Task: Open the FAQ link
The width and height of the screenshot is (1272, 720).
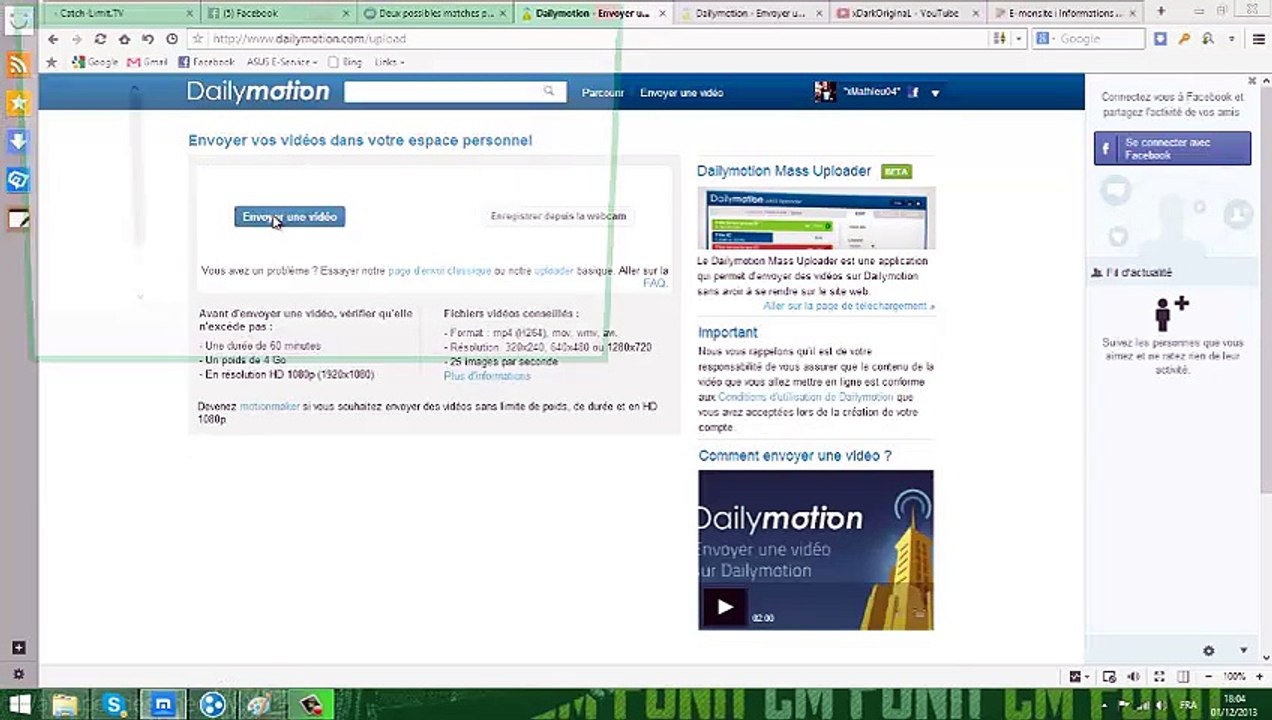Action: (655, 283)
